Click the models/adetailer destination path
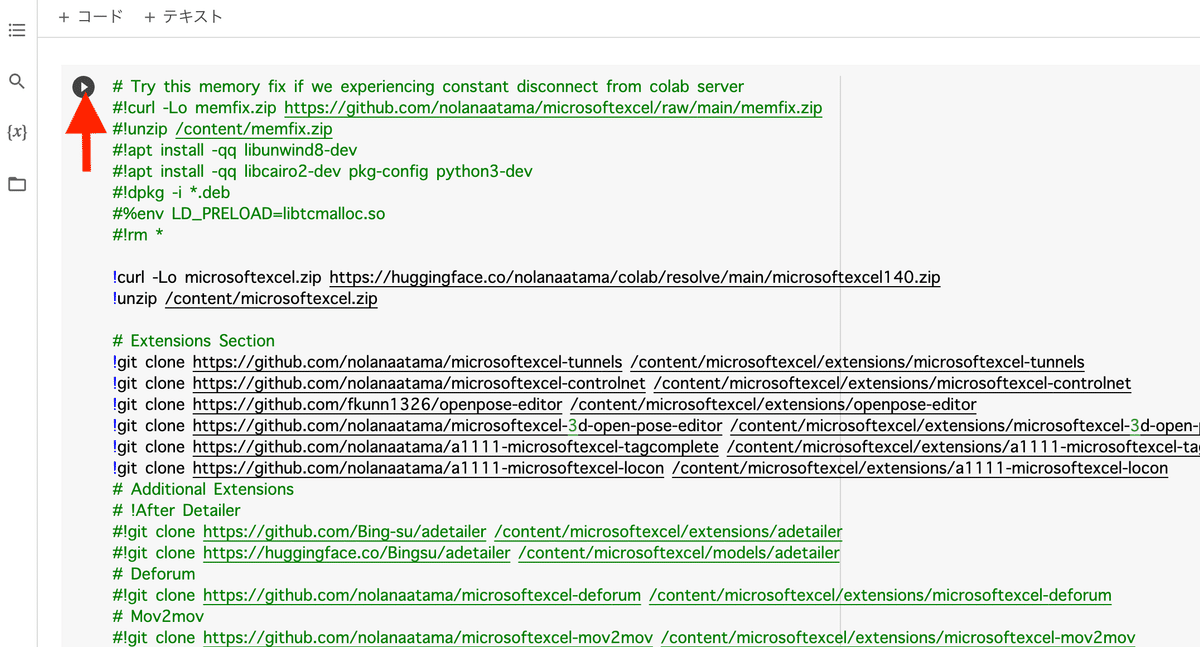The height and width of the screenshot is (647, 1200). [679, 552]
